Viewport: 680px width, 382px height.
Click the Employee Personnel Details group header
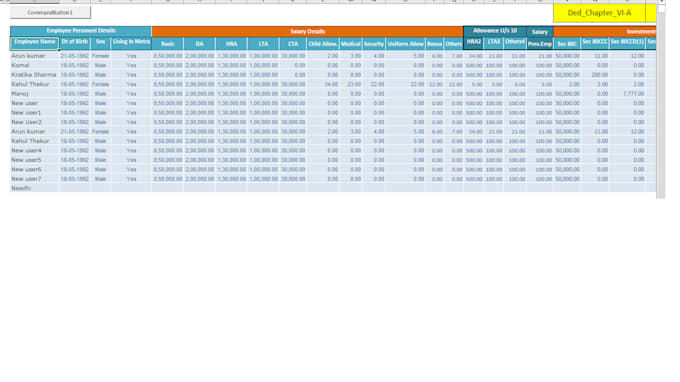click(81, 31)
